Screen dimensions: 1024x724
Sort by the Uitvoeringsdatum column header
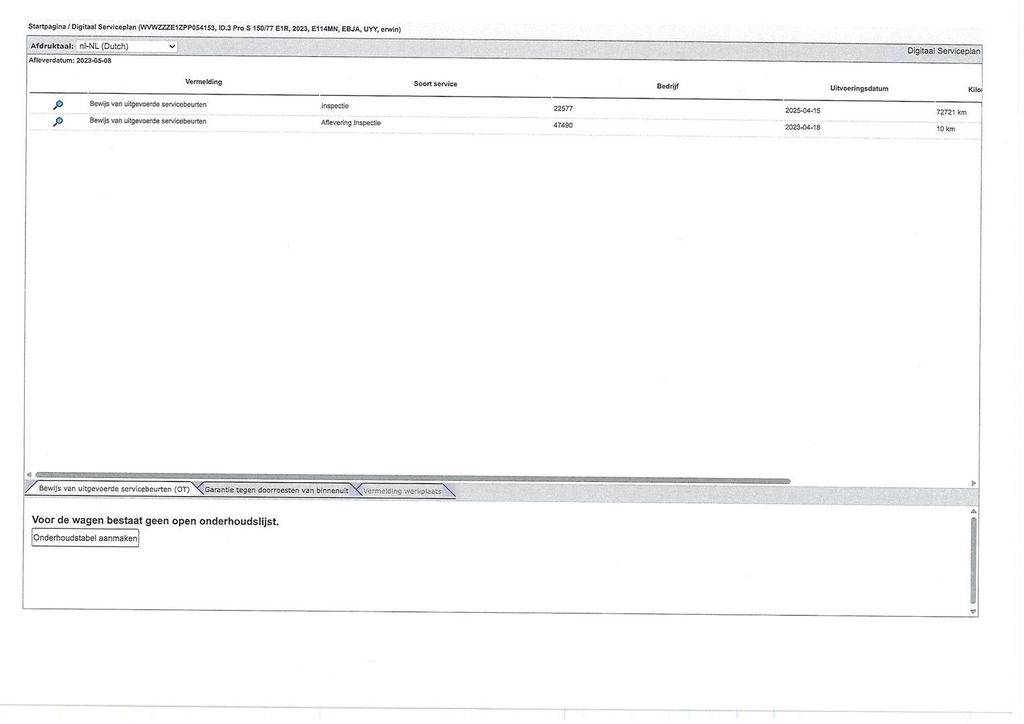[859, 88]
